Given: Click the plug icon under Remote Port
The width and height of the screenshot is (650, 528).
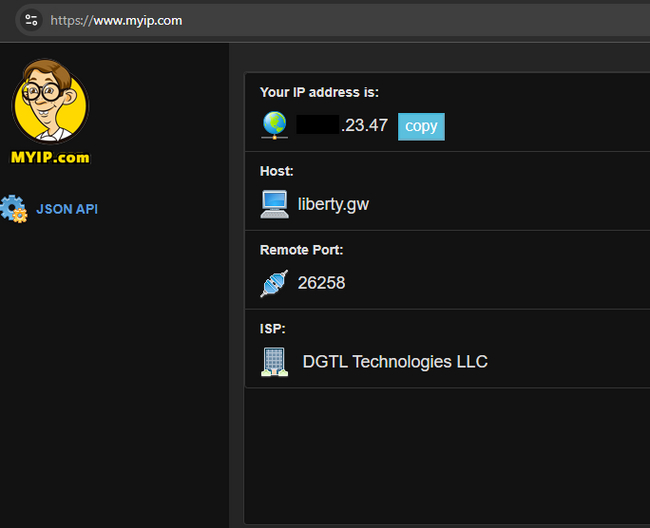Looking at the screenshot, I should pyautogui.click(x=274, y=283).
